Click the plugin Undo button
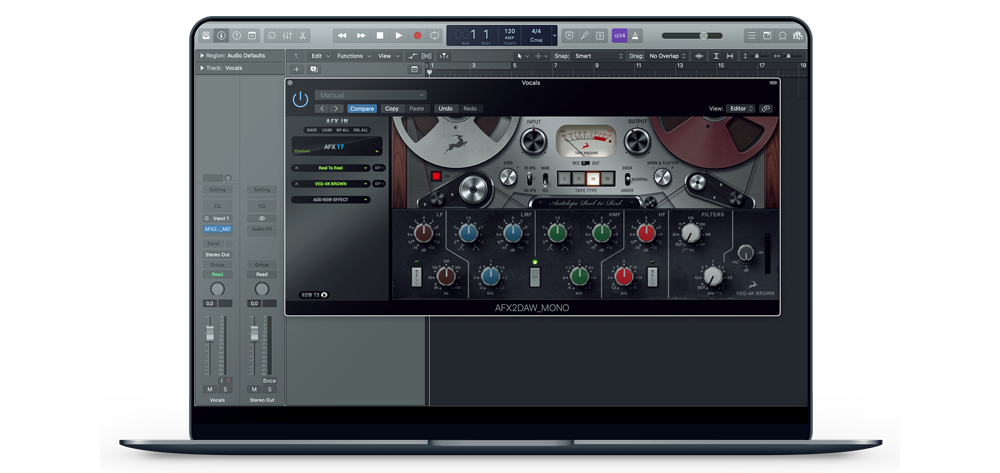 (x=446, y=108)
